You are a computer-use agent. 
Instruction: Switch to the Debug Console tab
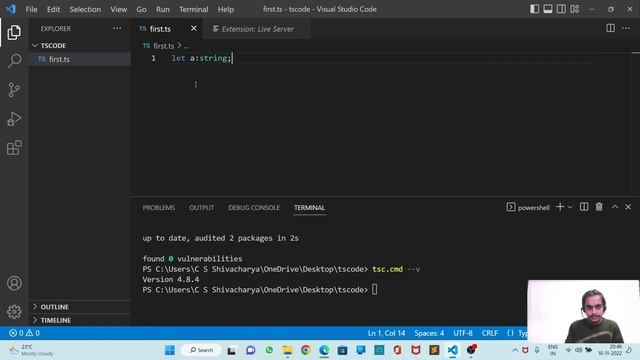(254, 208)
